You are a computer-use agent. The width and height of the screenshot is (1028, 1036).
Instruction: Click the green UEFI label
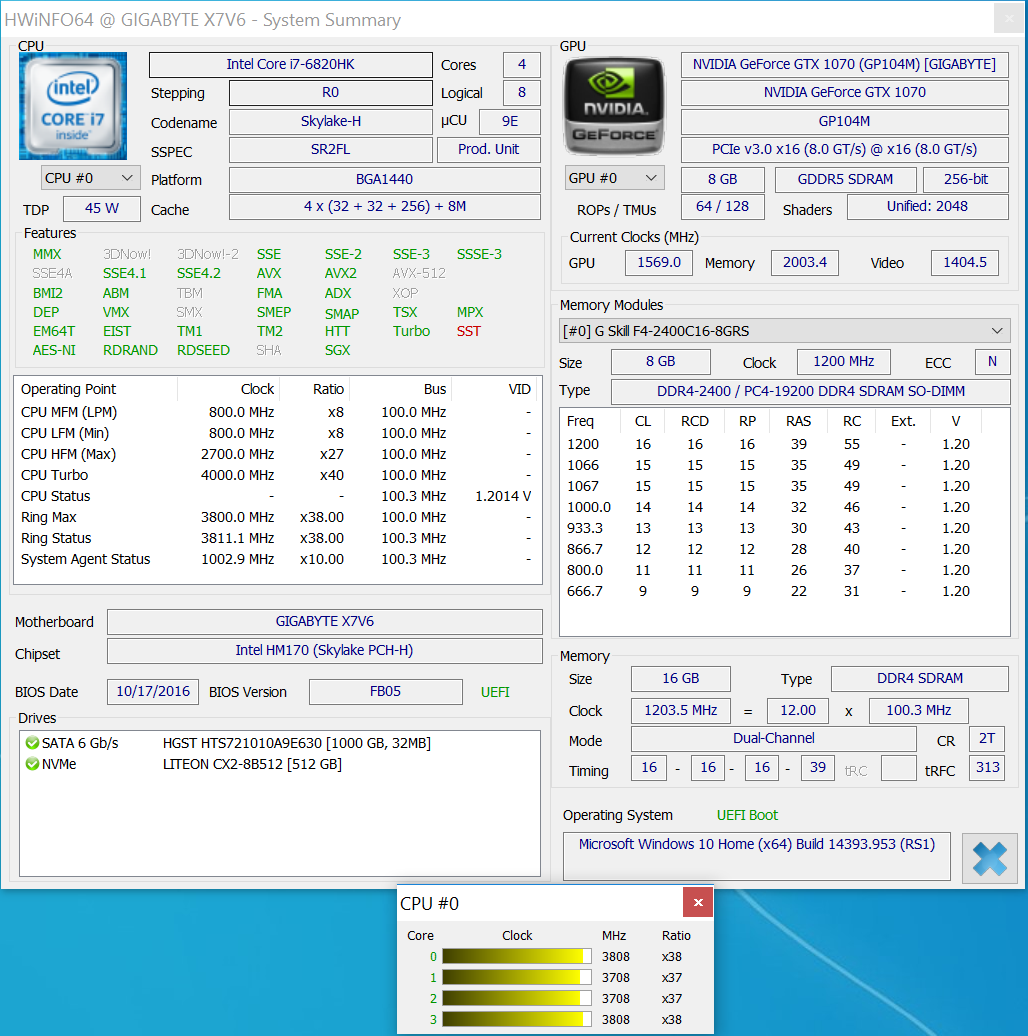[495, 692]
